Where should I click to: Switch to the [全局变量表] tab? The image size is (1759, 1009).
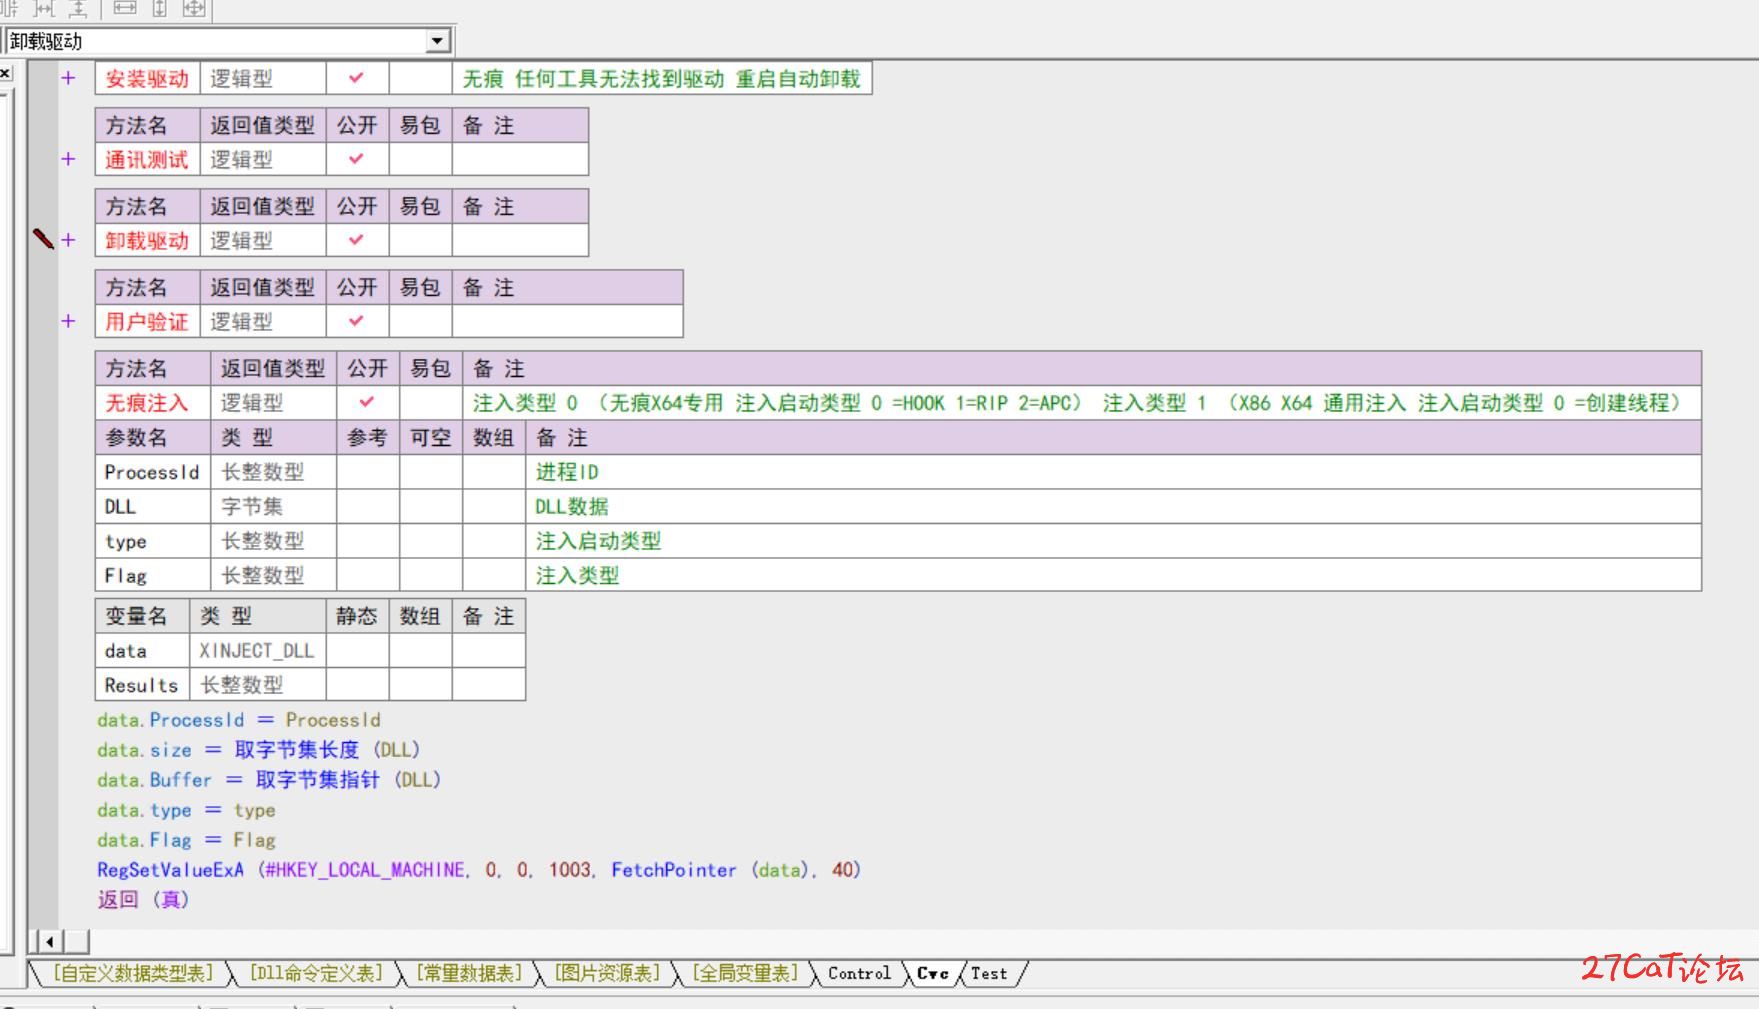pyautogui.click(x=745, y=973)
